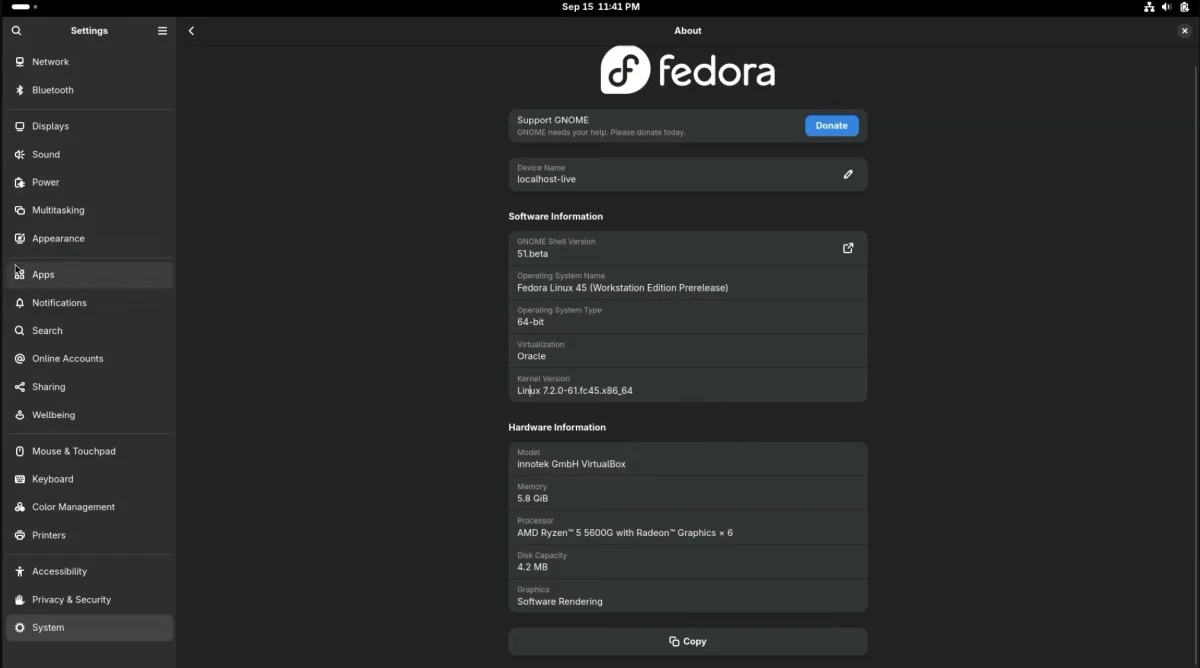Click the volume icon in top bar

click(x=1166, y=7)
